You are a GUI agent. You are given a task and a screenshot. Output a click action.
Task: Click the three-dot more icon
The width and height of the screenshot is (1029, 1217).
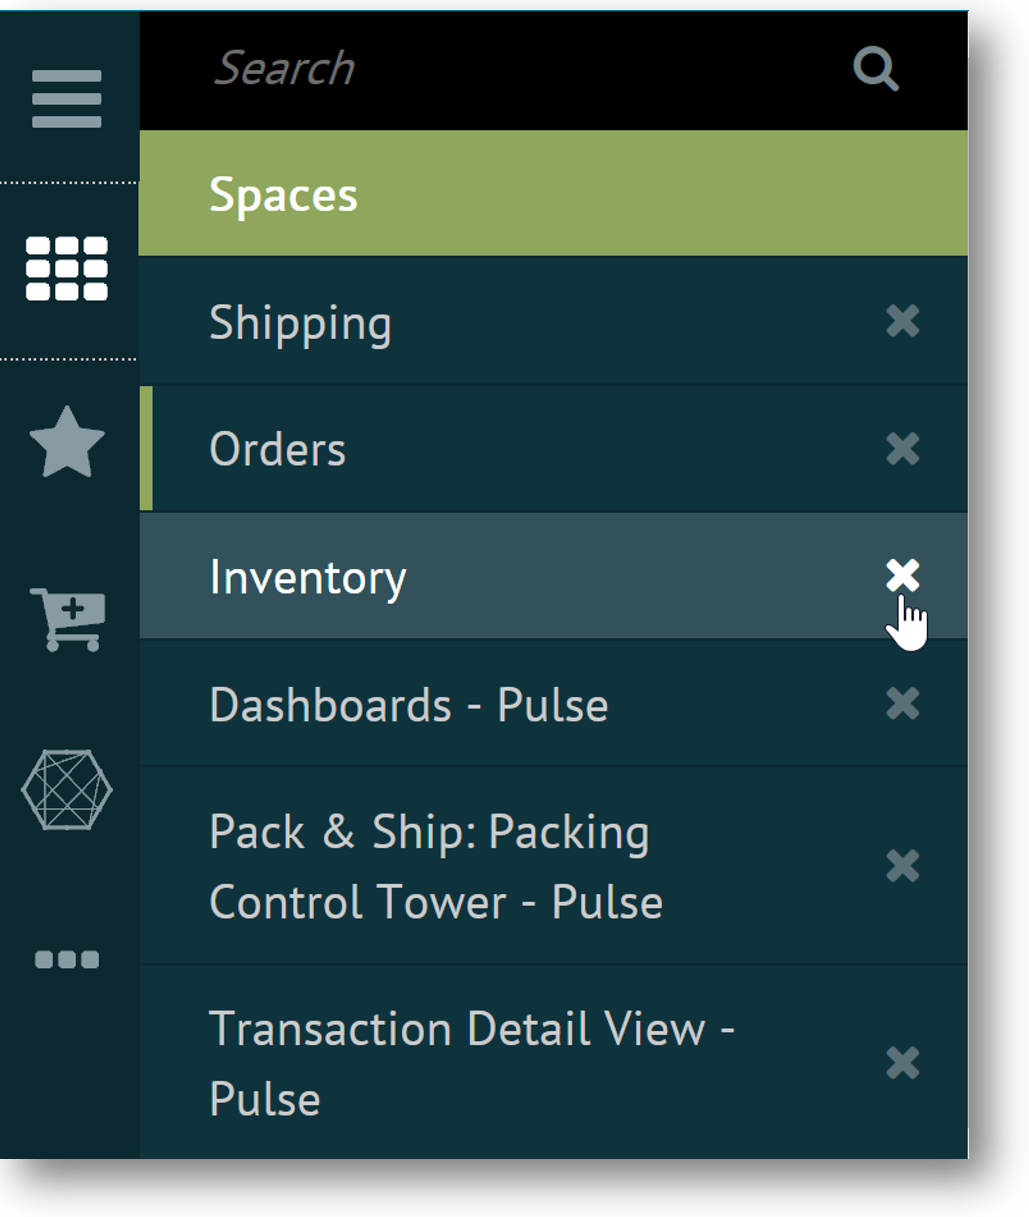click(67, 960)
